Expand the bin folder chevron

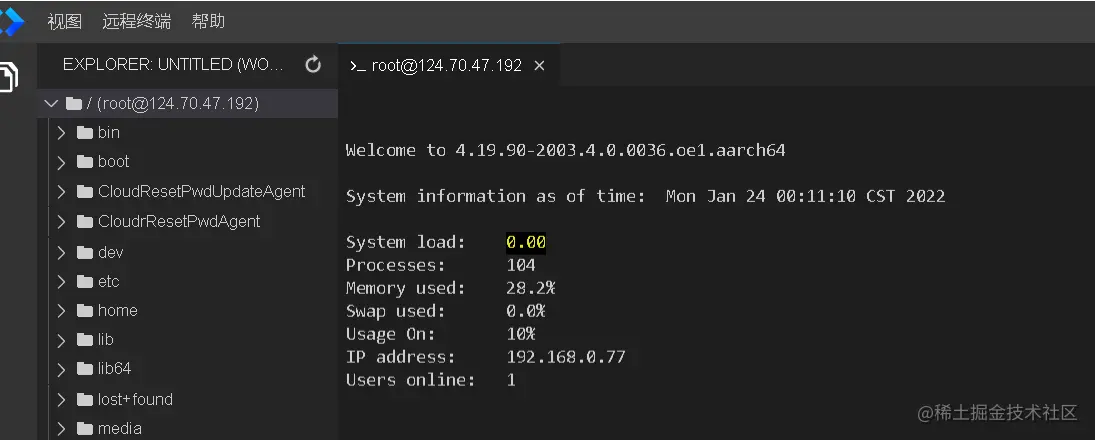61,133
